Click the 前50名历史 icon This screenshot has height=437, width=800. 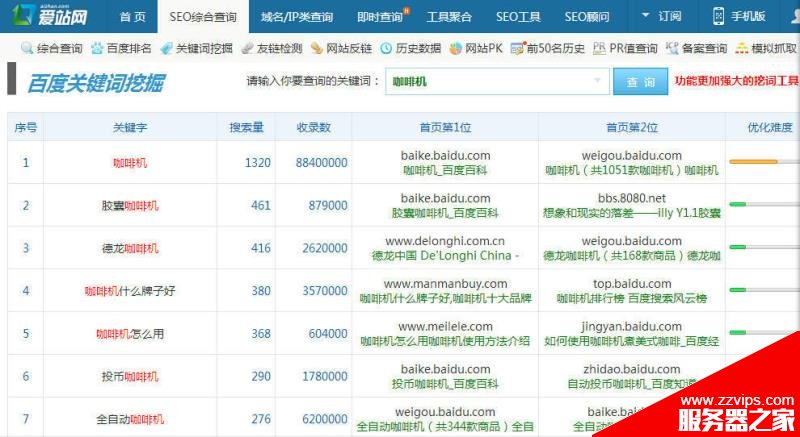click(x=517, y=48)
